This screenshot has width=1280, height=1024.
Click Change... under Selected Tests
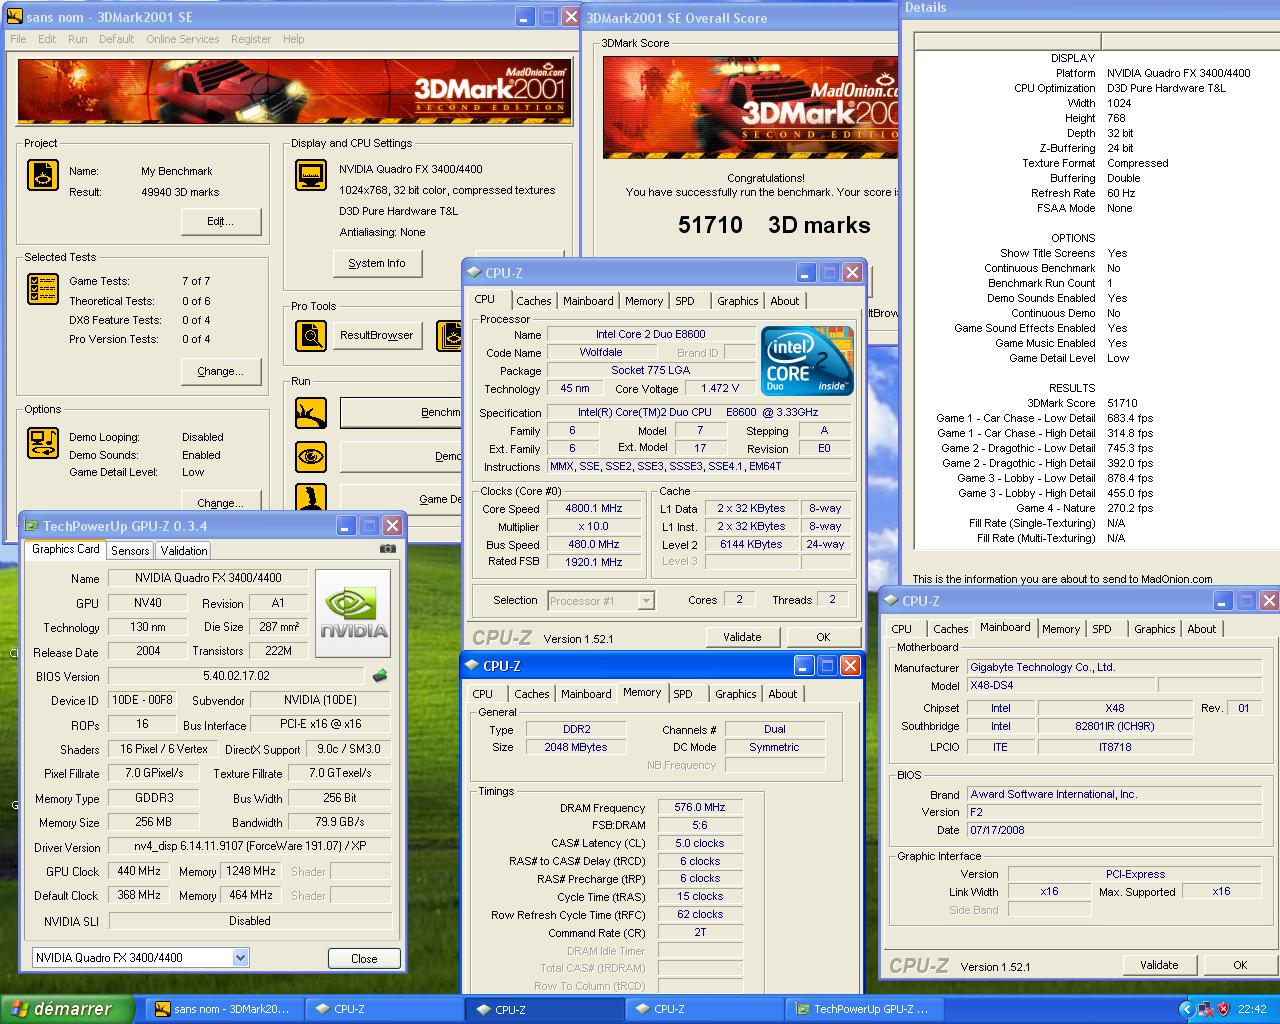pos(220,371)
